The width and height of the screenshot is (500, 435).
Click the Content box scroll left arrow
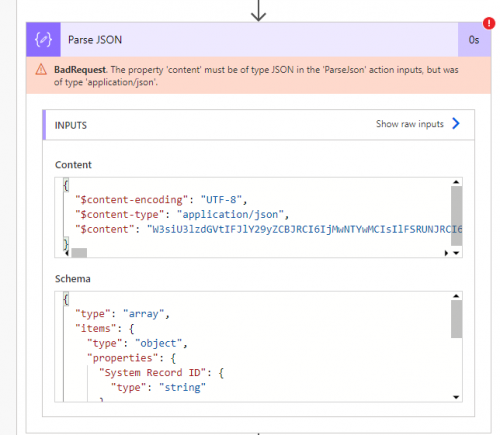click(x=67, y=253)
